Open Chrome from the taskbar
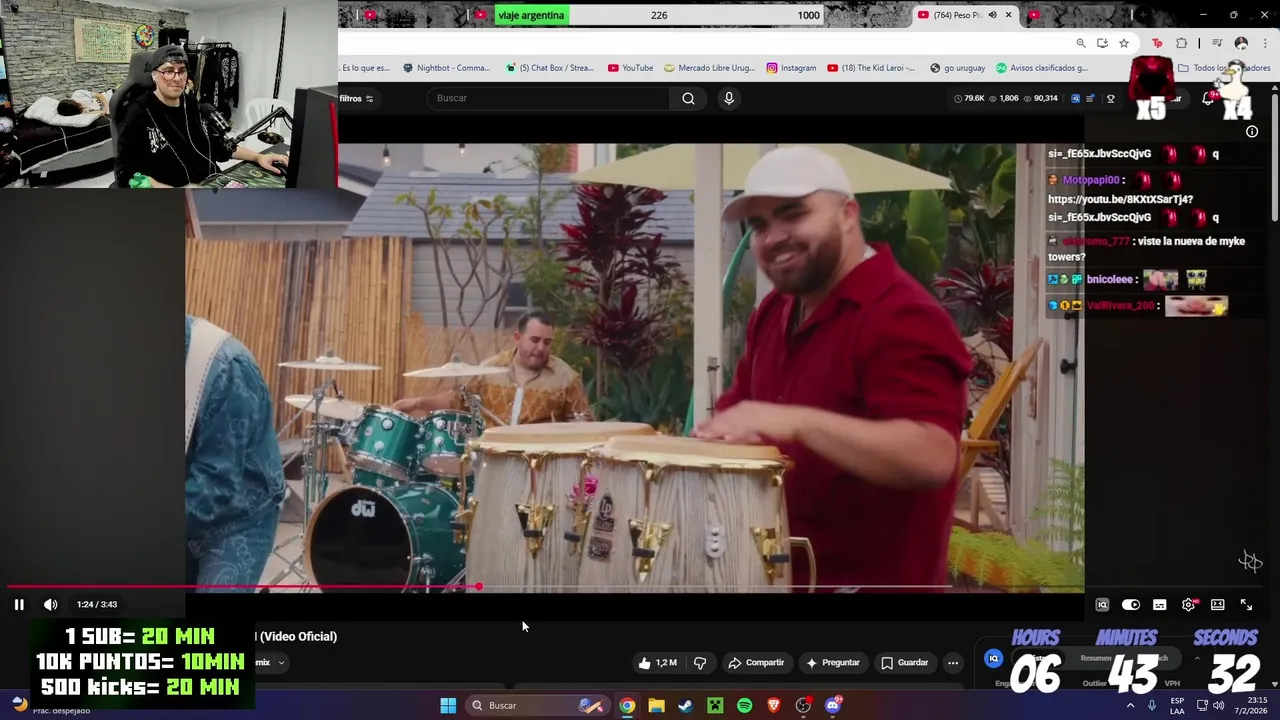This screenshot has height=720, width=1280. (627, 705)
